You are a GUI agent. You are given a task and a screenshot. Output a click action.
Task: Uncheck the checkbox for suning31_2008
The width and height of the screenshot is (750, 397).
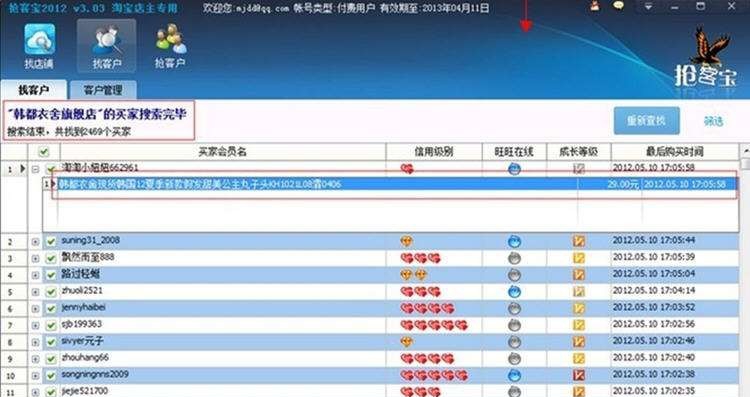point(51,242)
